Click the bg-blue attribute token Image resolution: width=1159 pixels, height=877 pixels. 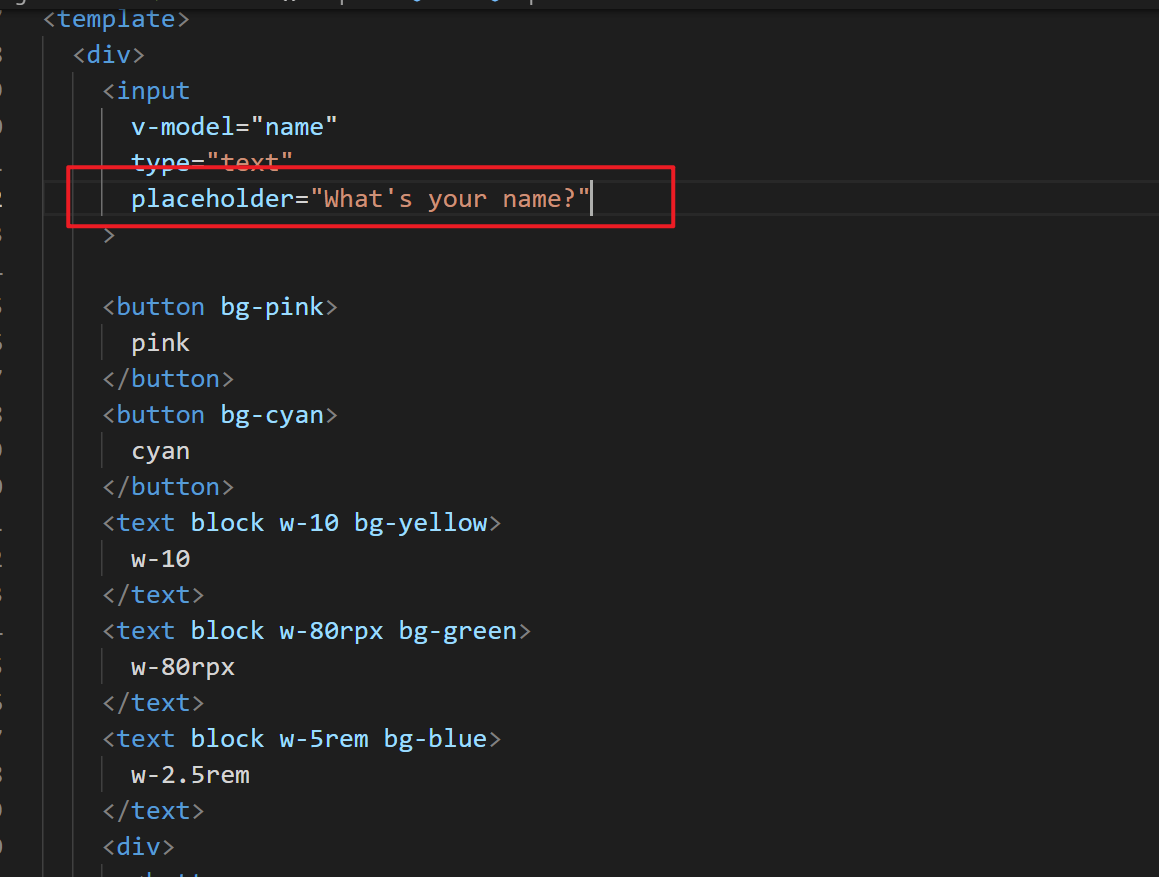[x=434, y=738]
